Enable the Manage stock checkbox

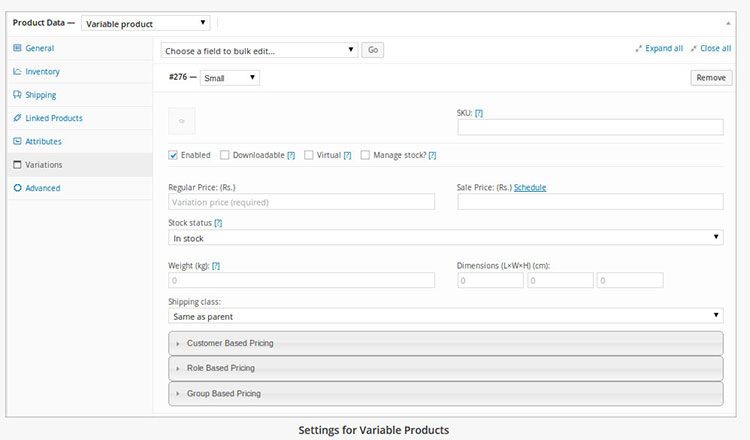pyautogui.click(x=366, y=155)
